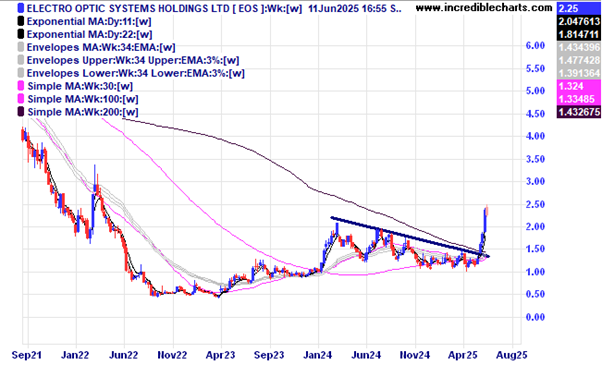The image size is (602, 365).
Task: Click the dark purple swatch beside Simple MA:Wk:200
Action: click(20, 112)
